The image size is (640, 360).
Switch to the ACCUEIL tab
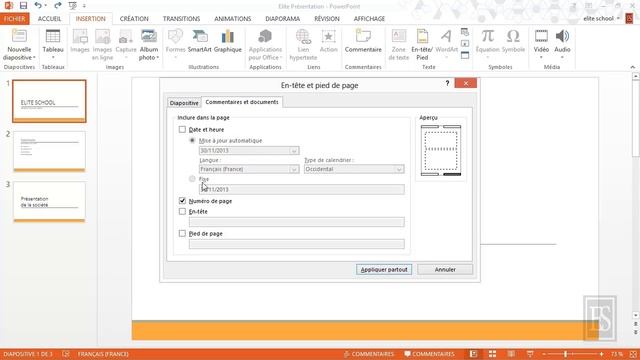coord(49,19)
